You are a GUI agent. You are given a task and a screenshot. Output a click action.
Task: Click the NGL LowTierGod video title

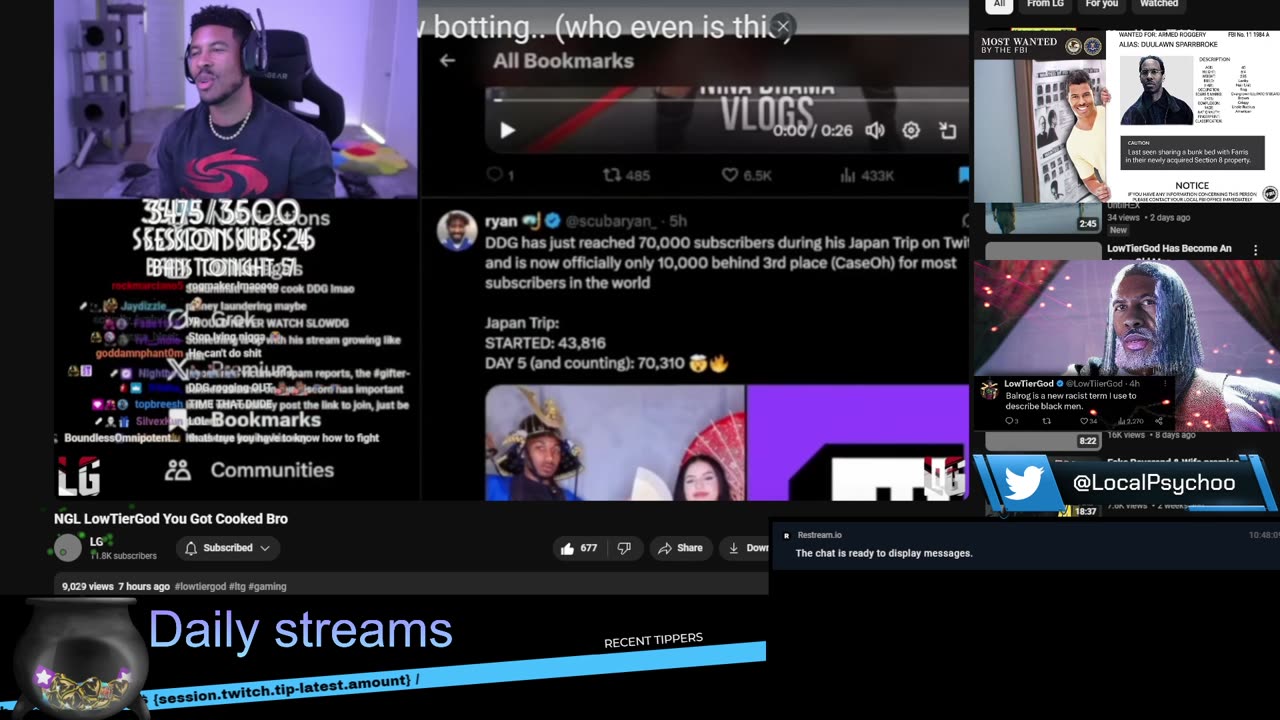[171, 519]
